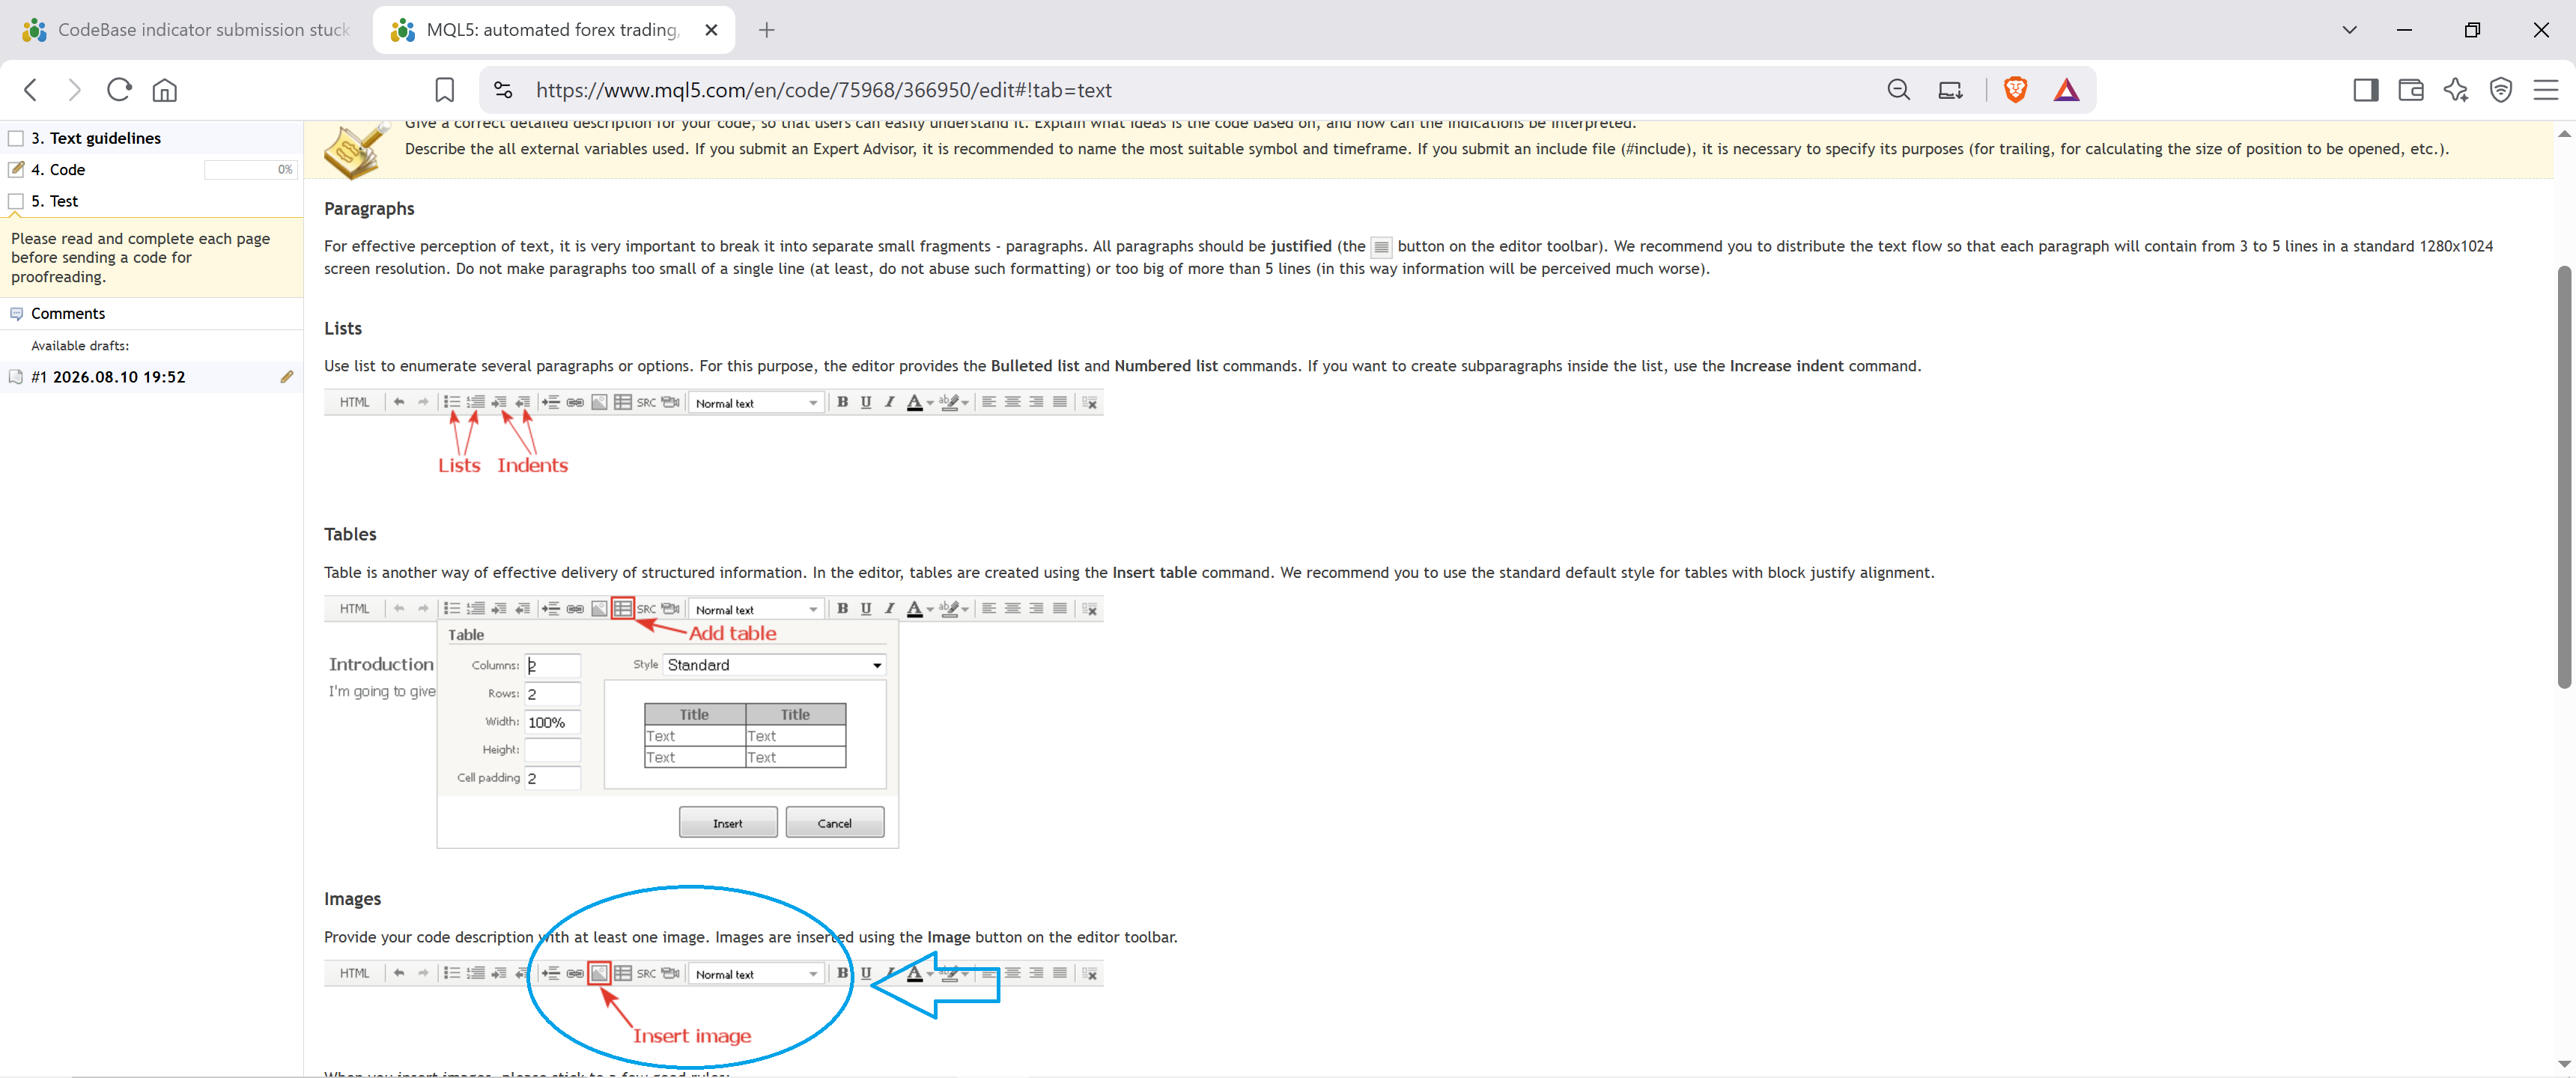Click the scrollbar up arrow
Image resolution: width=2576 pixels, height=1078 pixels.
pyautogui.click(x=2564, y=133)
